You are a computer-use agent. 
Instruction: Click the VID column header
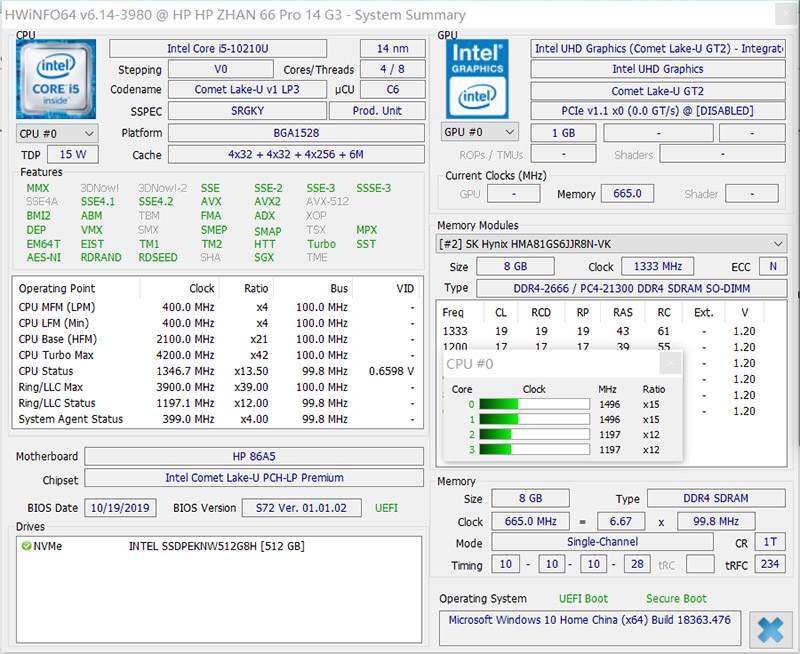click(405, 288)
